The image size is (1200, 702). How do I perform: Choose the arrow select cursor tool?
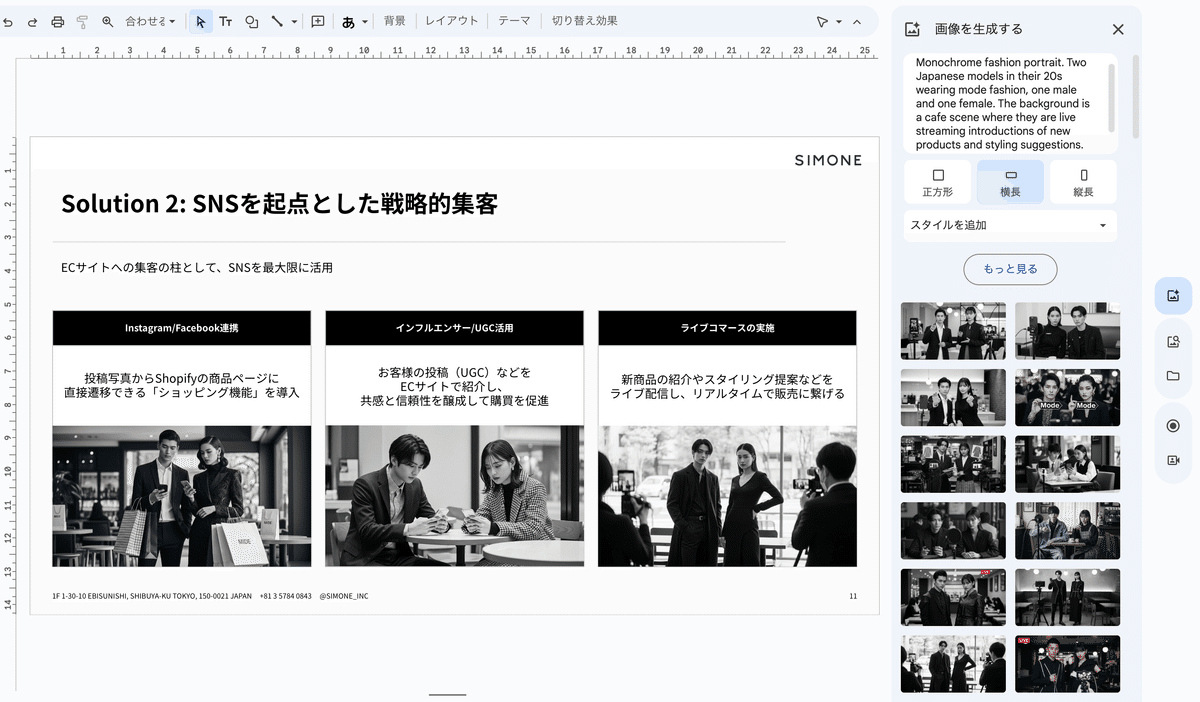[201, 21]
